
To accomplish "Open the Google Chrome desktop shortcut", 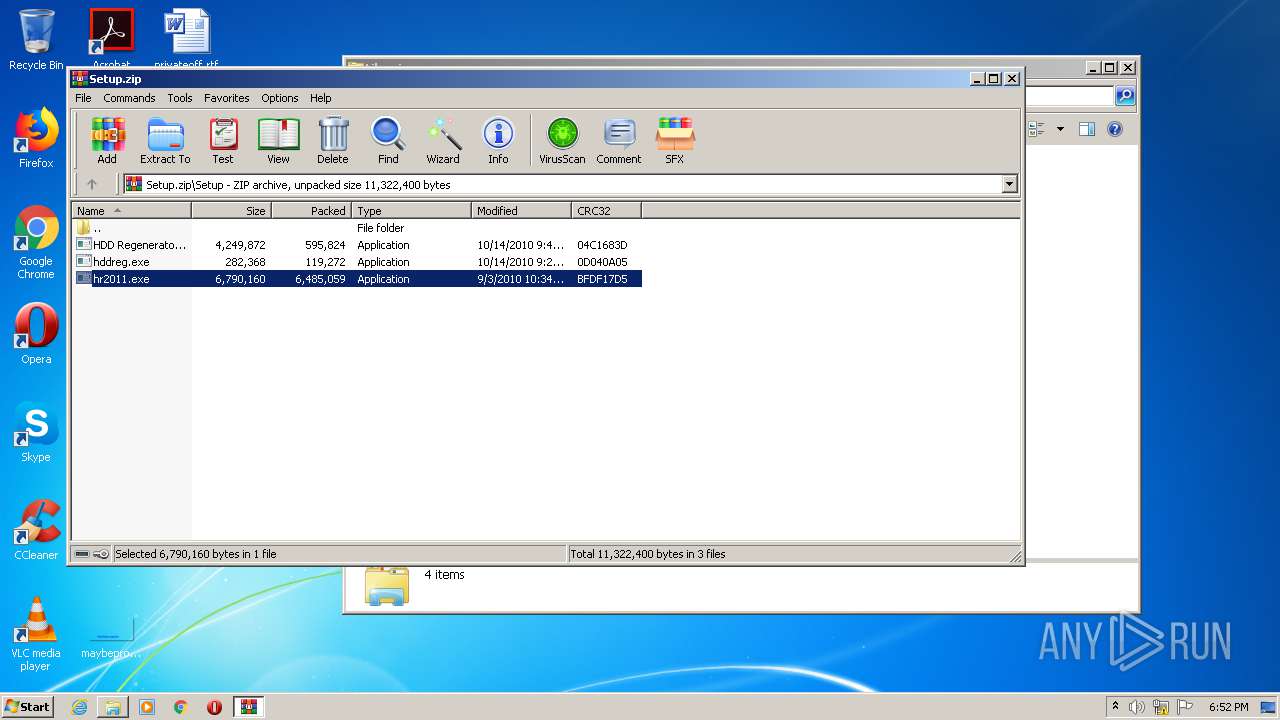I will pos(36,243).
